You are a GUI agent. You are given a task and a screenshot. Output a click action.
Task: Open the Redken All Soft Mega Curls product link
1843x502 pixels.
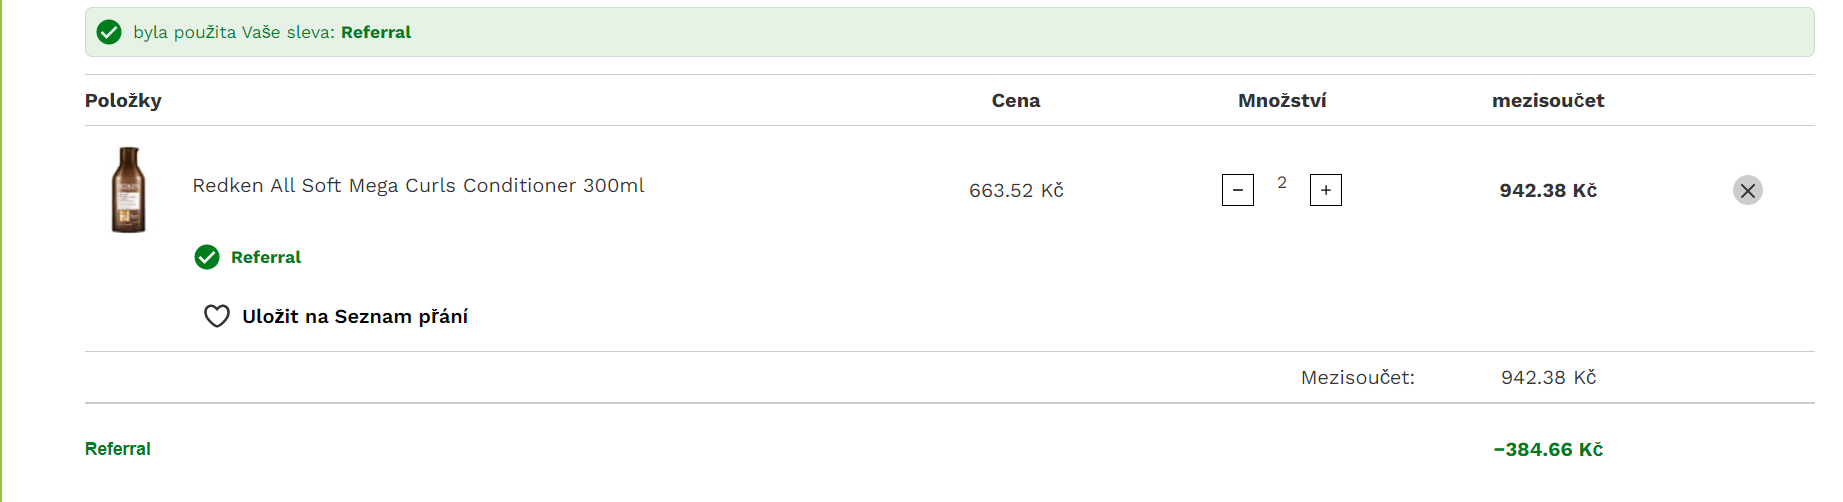(418, 185)
